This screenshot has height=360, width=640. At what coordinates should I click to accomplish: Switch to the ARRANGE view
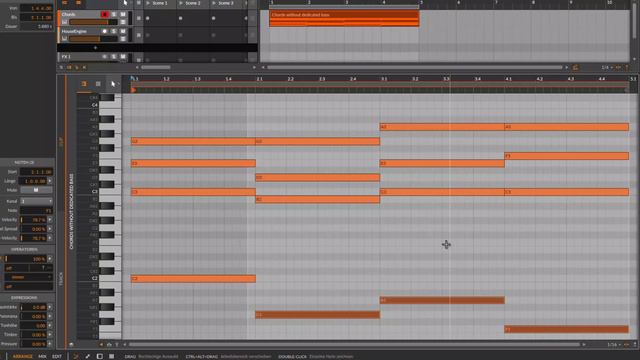point(22,356)
